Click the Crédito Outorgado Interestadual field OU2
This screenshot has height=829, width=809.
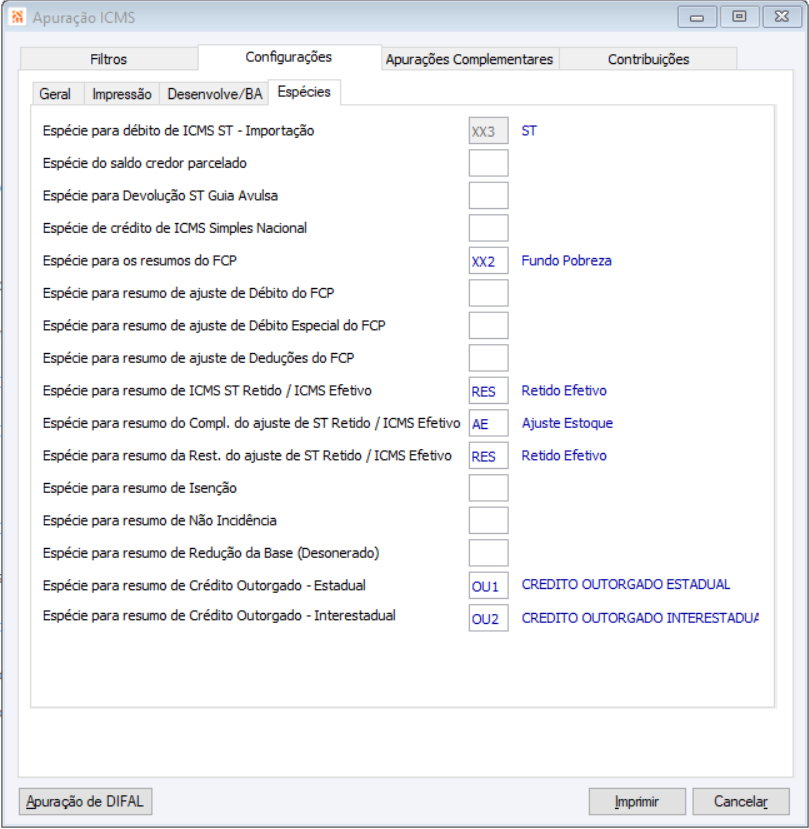pos(488,618)
